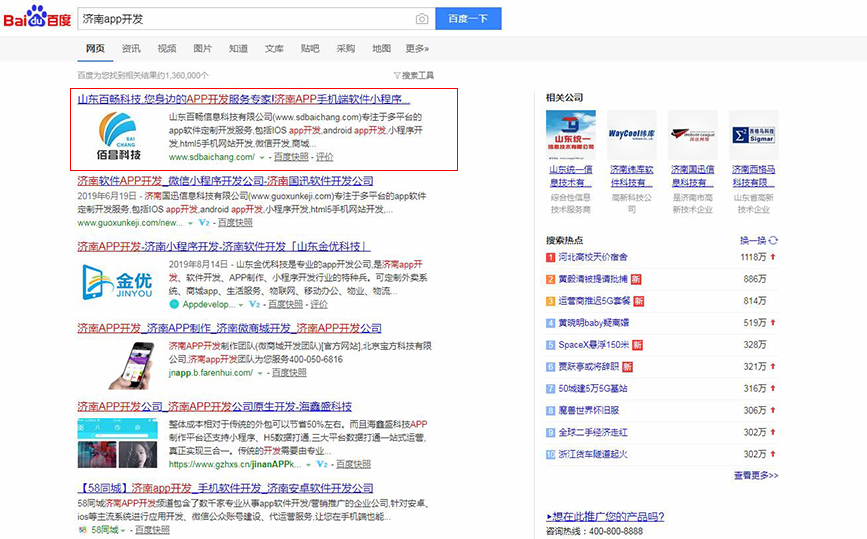Click the Baidu logo

pos(38,17)
